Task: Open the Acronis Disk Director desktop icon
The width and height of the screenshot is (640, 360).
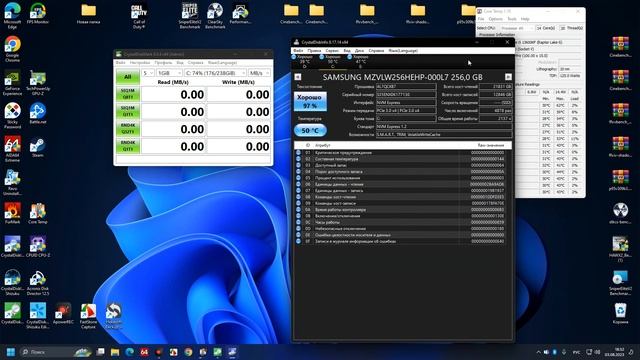Action: [x=38, y=283]
